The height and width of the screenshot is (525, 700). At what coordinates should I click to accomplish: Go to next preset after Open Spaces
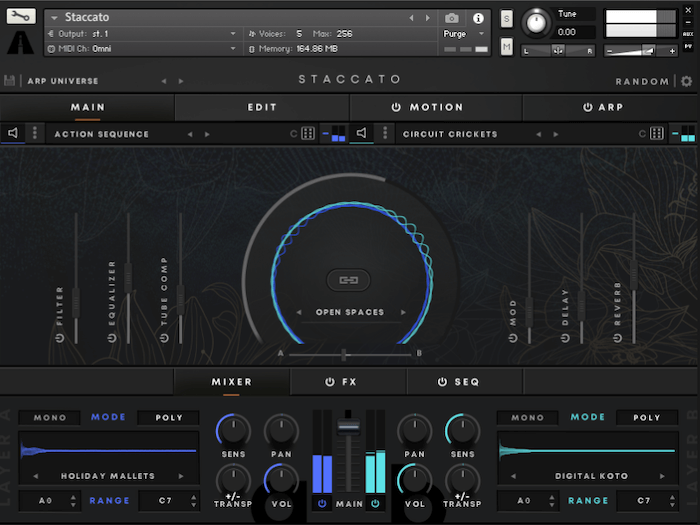click(404, 312)
